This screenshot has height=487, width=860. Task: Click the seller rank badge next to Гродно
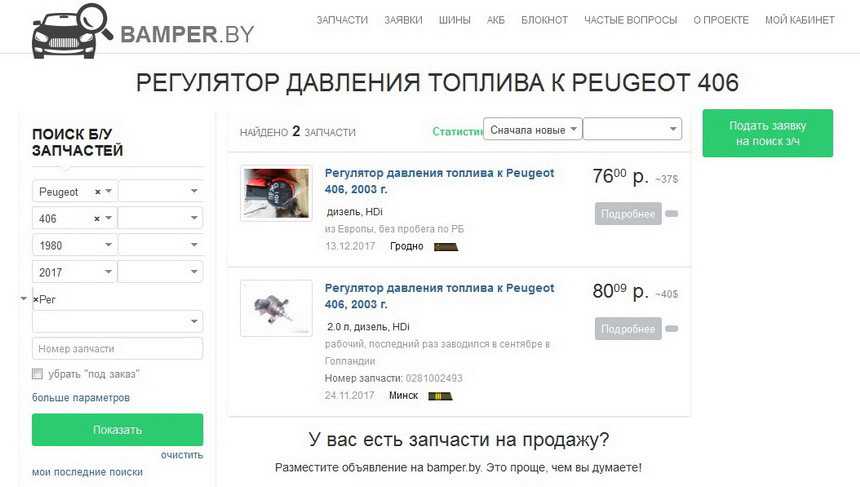[446, 247]
